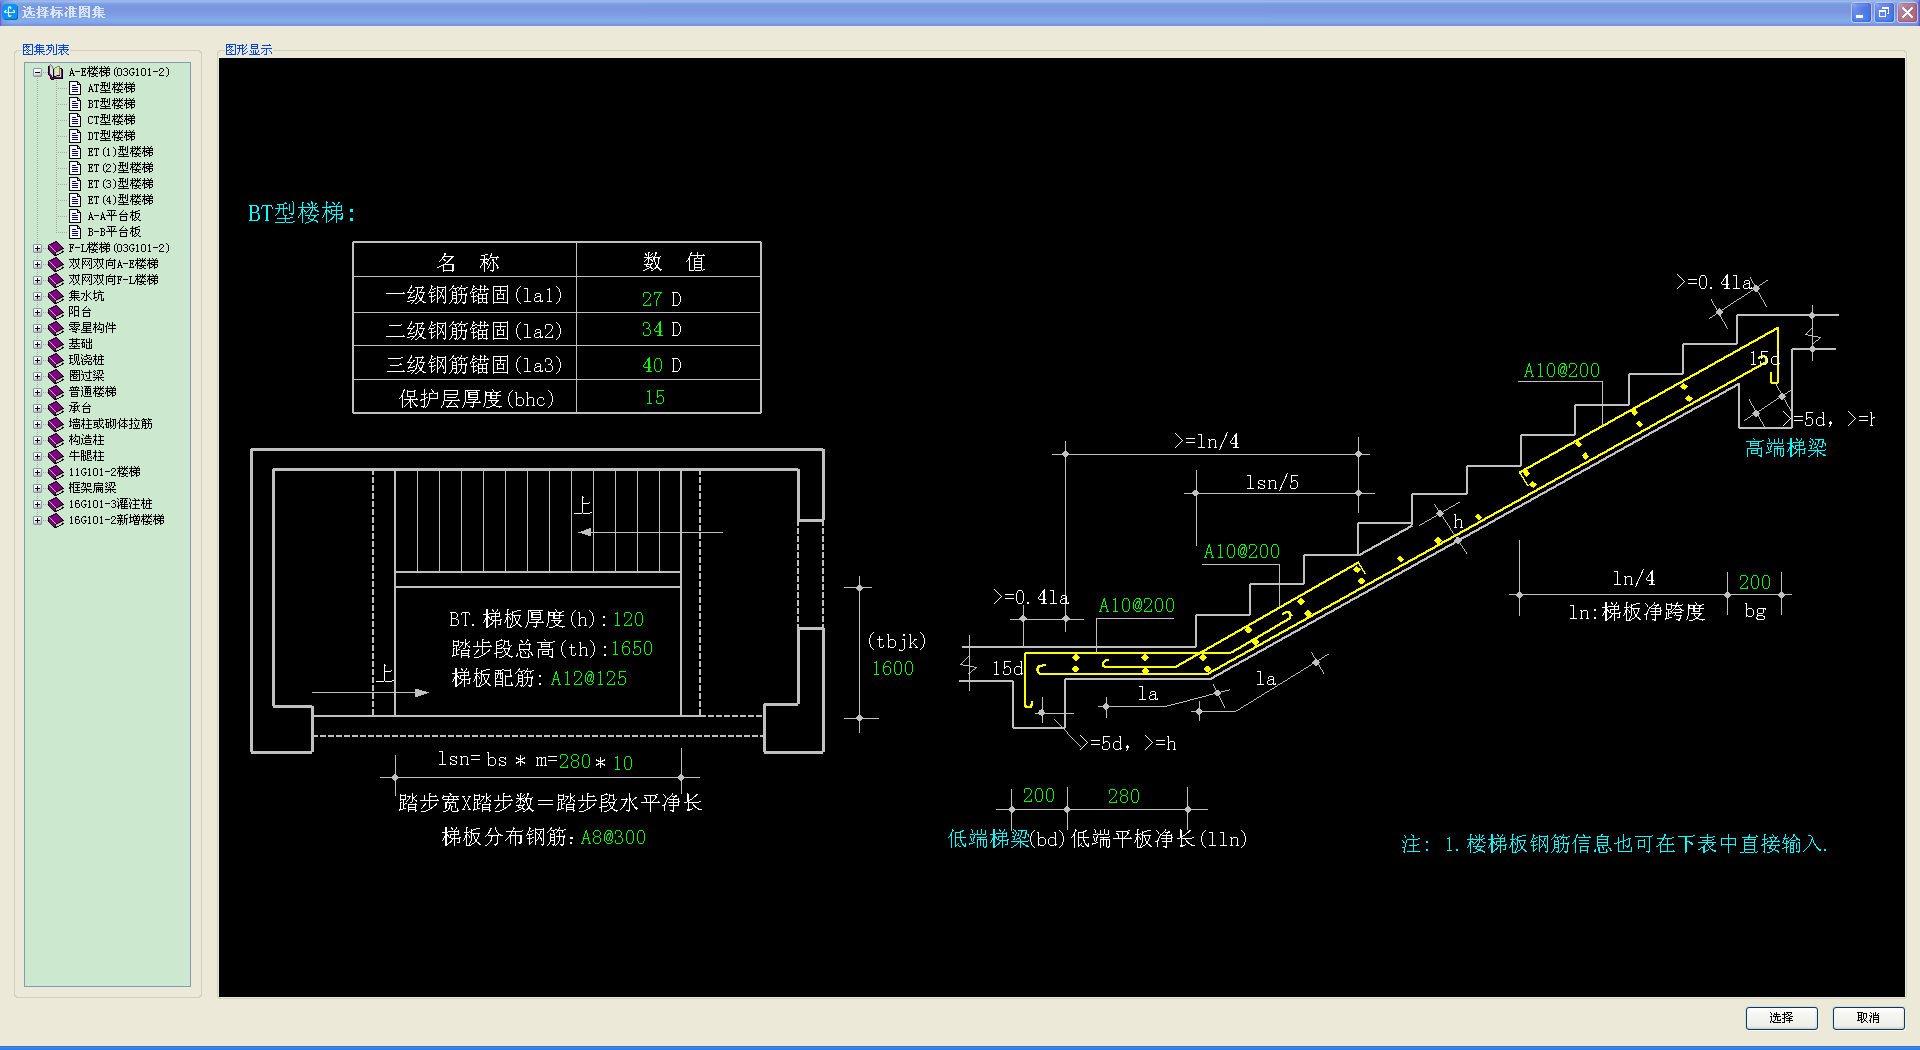The width and height of the screenshot is (1920, 1050).
Task: Click the 图集列表 panel label
Action: click(x=46, y=49)
